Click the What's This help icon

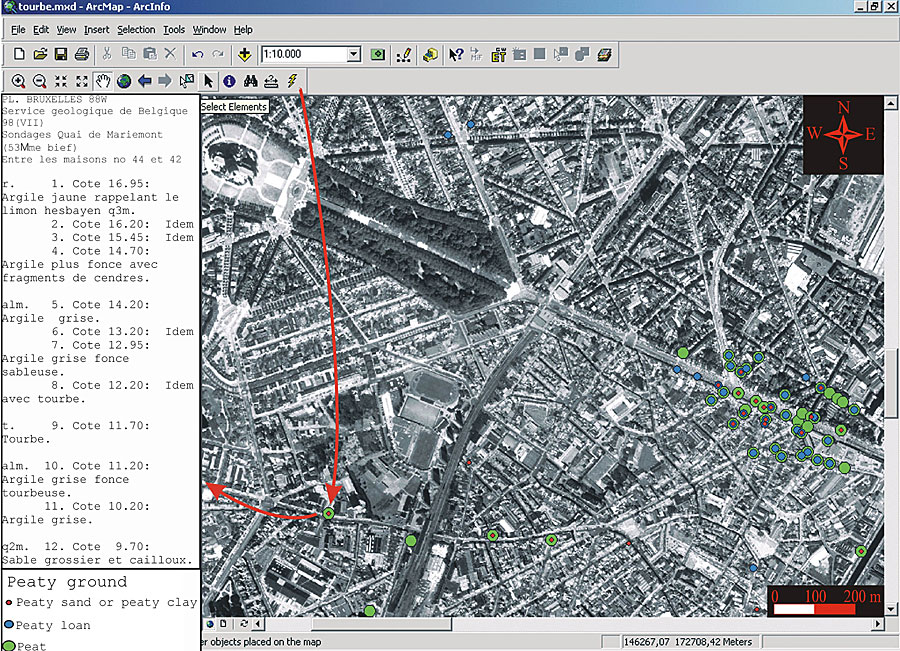pos(456,54)
